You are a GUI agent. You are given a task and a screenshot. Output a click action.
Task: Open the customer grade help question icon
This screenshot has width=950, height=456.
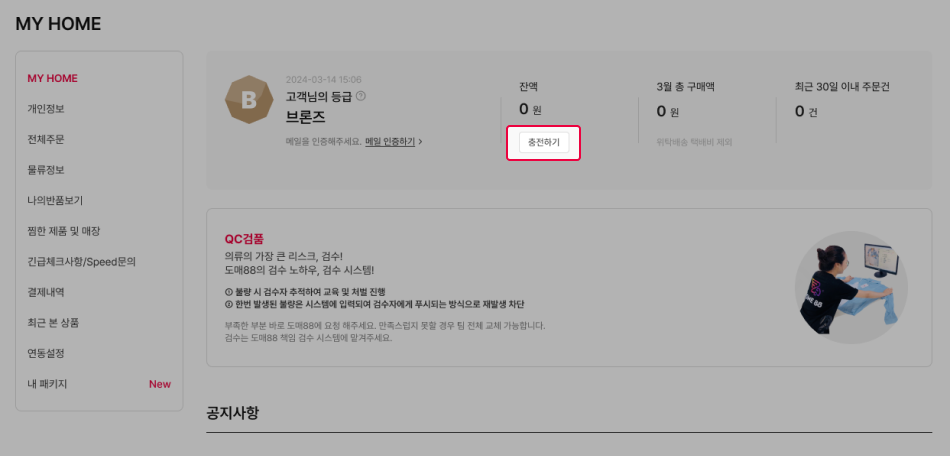361,96
